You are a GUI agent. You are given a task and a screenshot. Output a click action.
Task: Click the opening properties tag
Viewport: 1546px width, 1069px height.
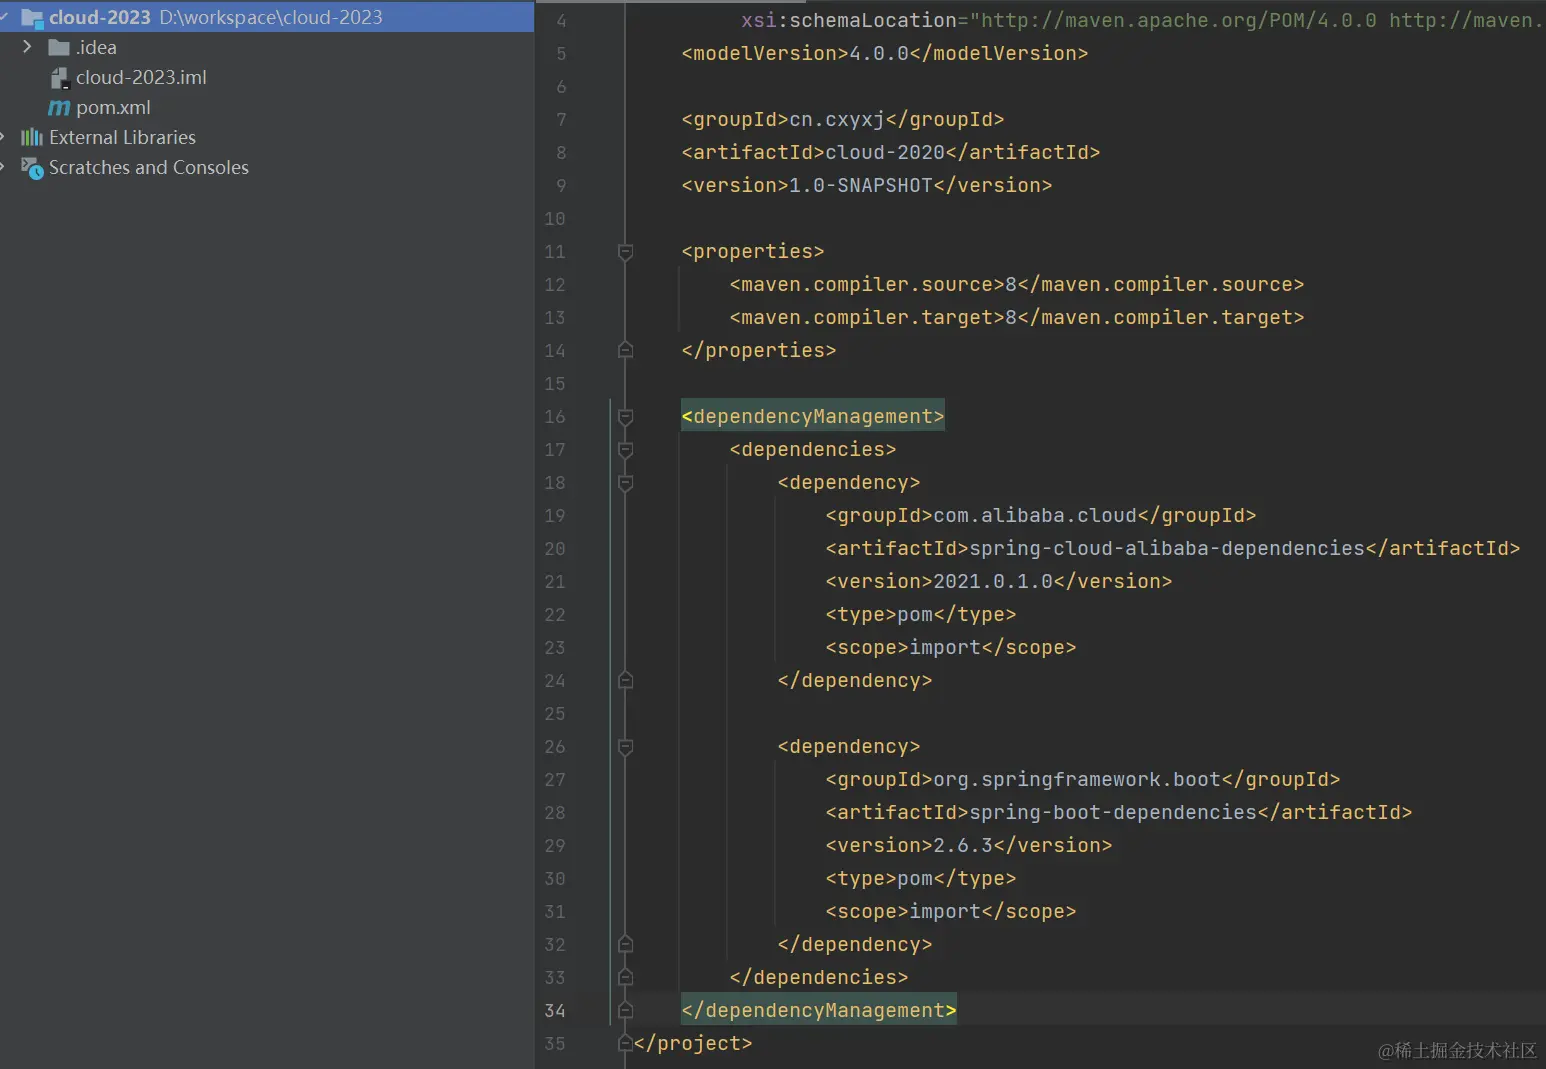pyautogui.click(x=752, y=251)
